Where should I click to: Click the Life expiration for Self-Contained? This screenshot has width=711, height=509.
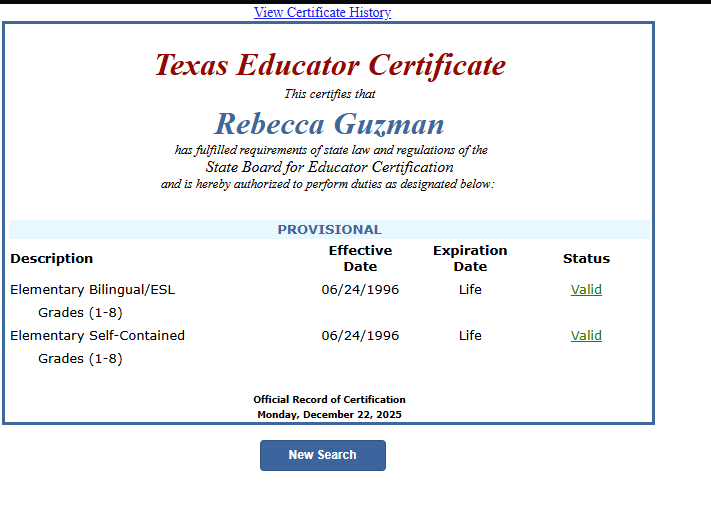point(470,335)
